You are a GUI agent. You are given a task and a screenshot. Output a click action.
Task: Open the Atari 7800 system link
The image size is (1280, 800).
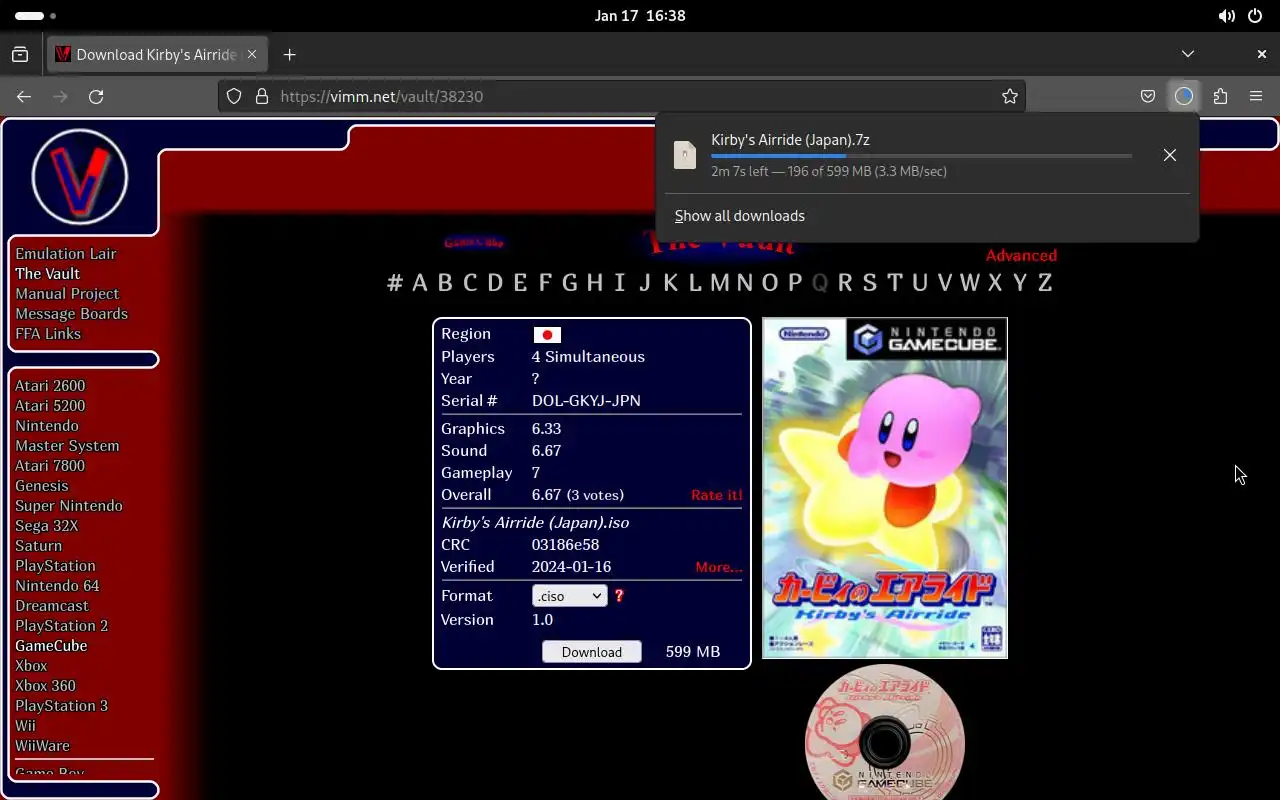pyautogui.click(x=50, y=466)
